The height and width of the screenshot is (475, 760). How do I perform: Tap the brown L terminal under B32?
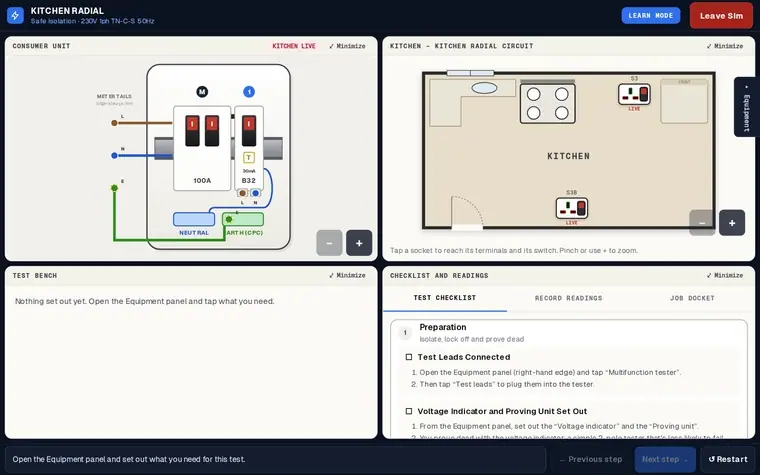point(242,193)
